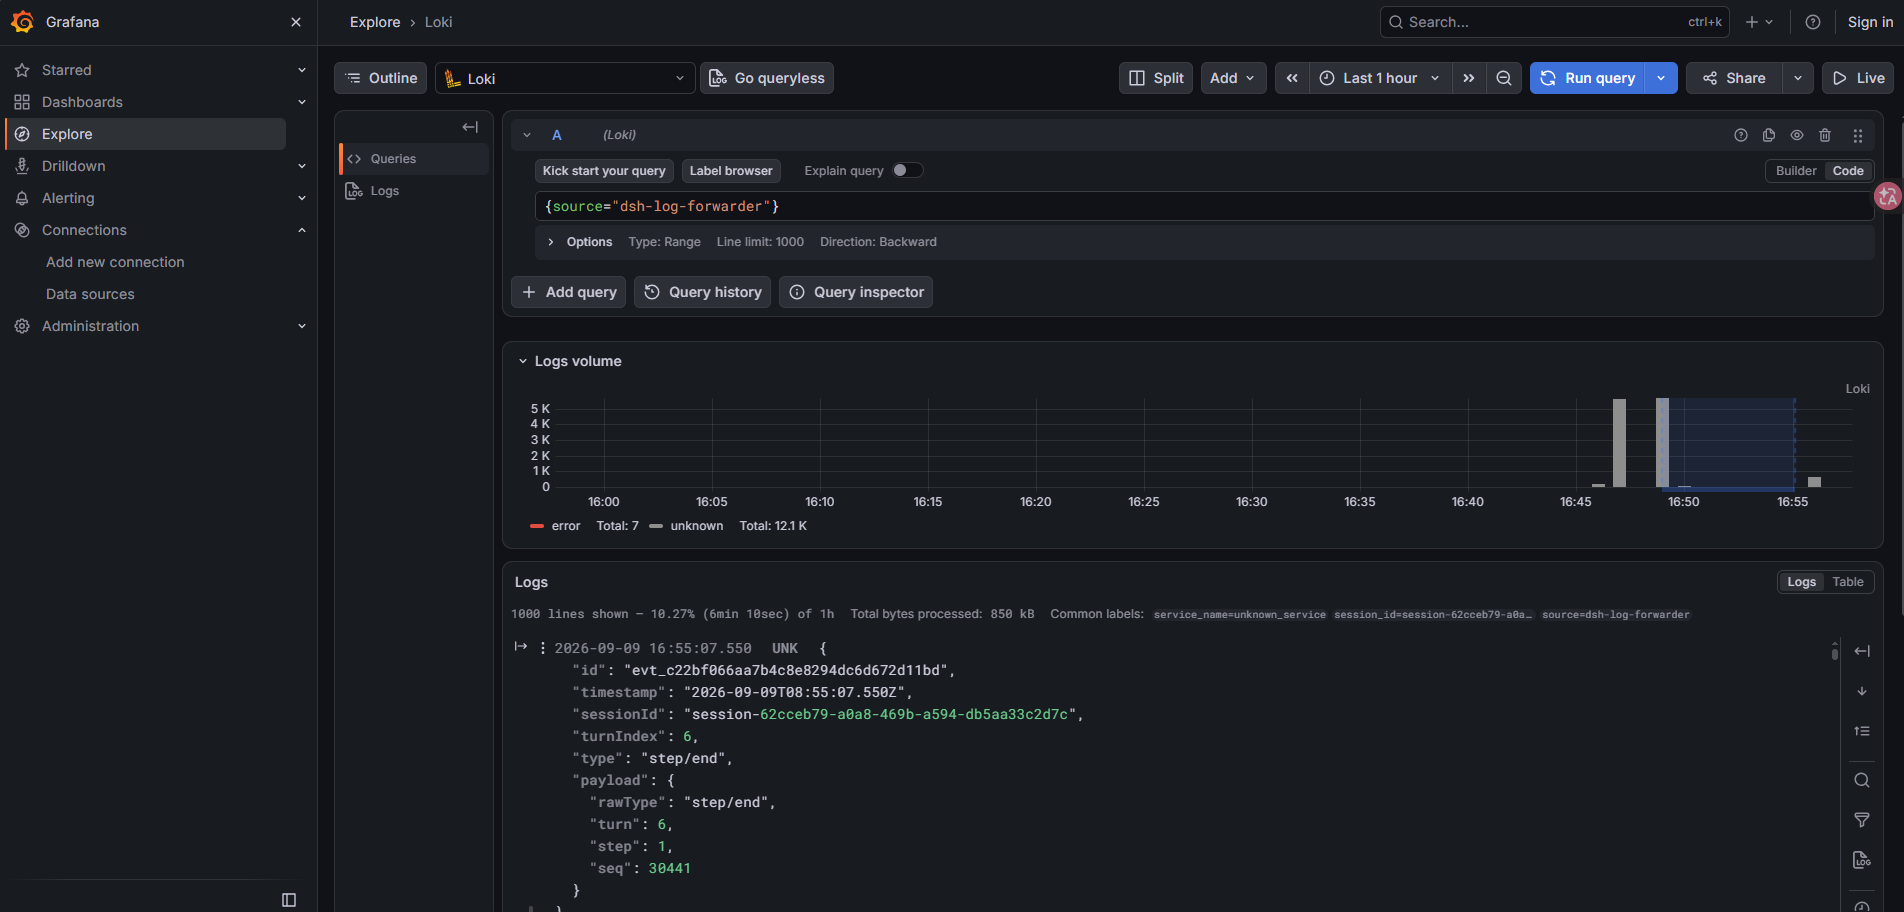Click the Split button
This screenshot has width=1904, height=912.
tap(1156, 78)
